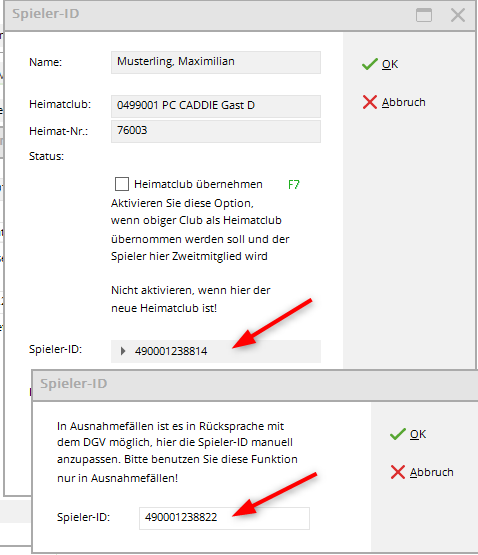Image resolution: width=478 pixels, height=555 pixels.
Task: Close the upper Spieler-ID window
Action: tap(458, 15)
